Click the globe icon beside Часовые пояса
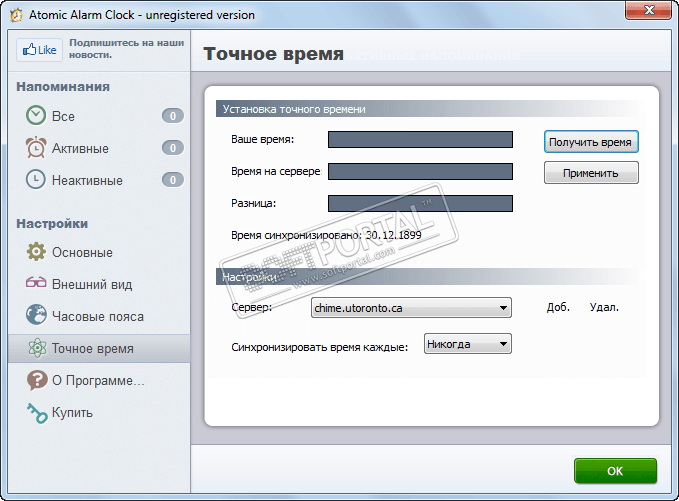The image size is (679, 501). 36,315
